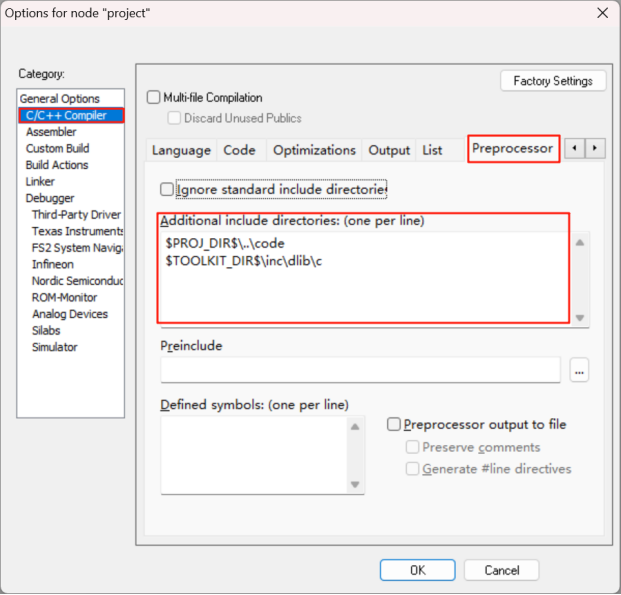
Task: Select Simulator entry
Action: tap(55, 347)
